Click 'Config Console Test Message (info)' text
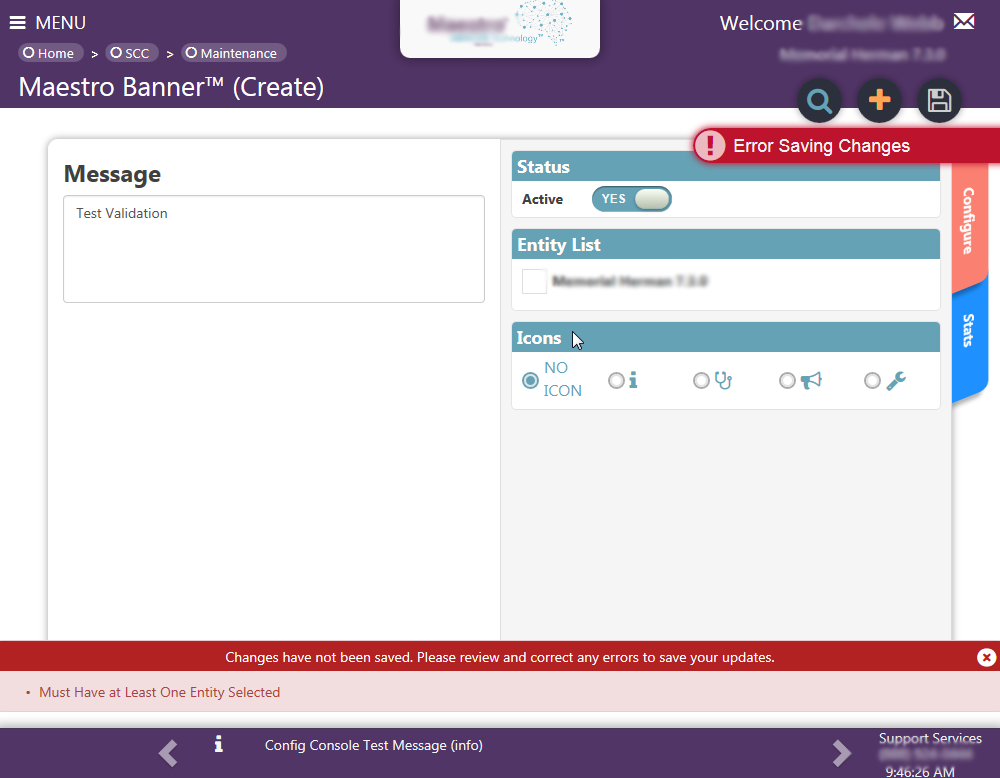The image size is (1000, 778). pyautogui.click(x=374, y=745)
